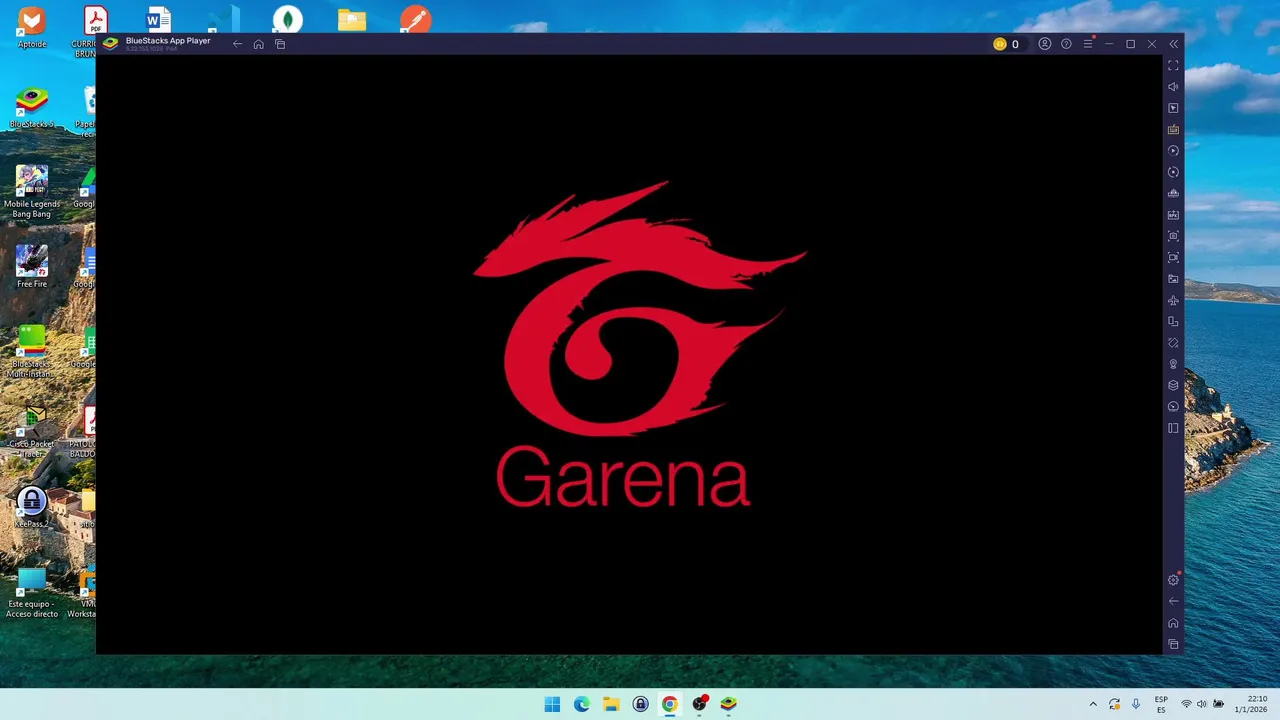1280x720 pixels.
Task: Select the Postman desktop icon
Action: pyautogui.click(x=416, y=20)
